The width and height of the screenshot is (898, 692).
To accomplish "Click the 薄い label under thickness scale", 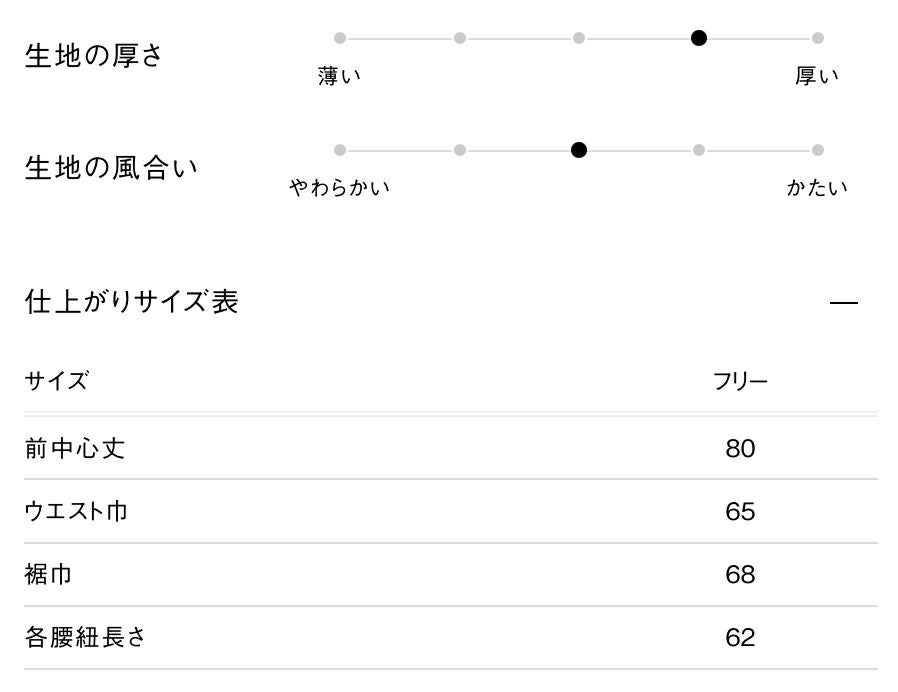I will coord(340,76).
